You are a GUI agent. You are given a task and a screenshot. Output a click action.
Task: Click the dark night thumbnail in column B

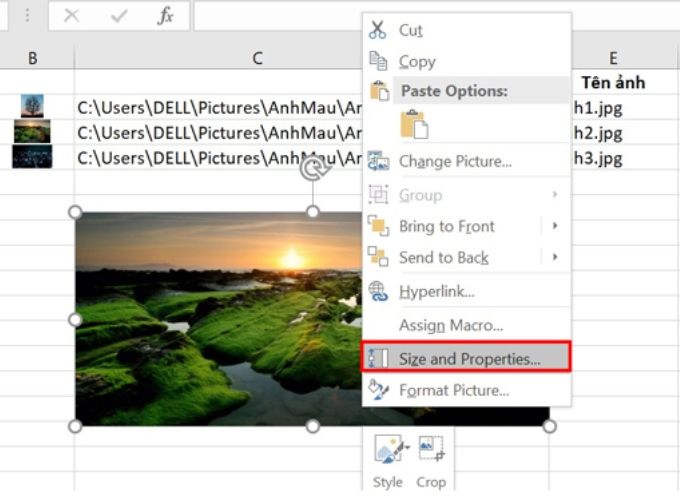tap(32, 157)
